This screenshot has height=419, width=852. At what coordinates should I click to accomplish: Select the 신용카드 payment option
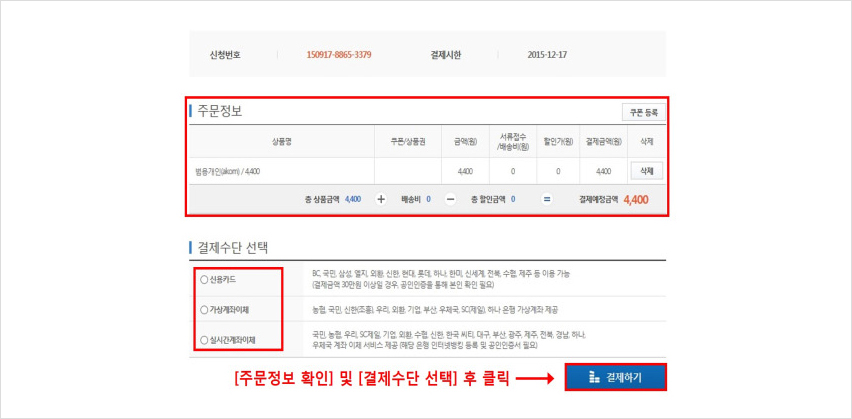point(204,280)
